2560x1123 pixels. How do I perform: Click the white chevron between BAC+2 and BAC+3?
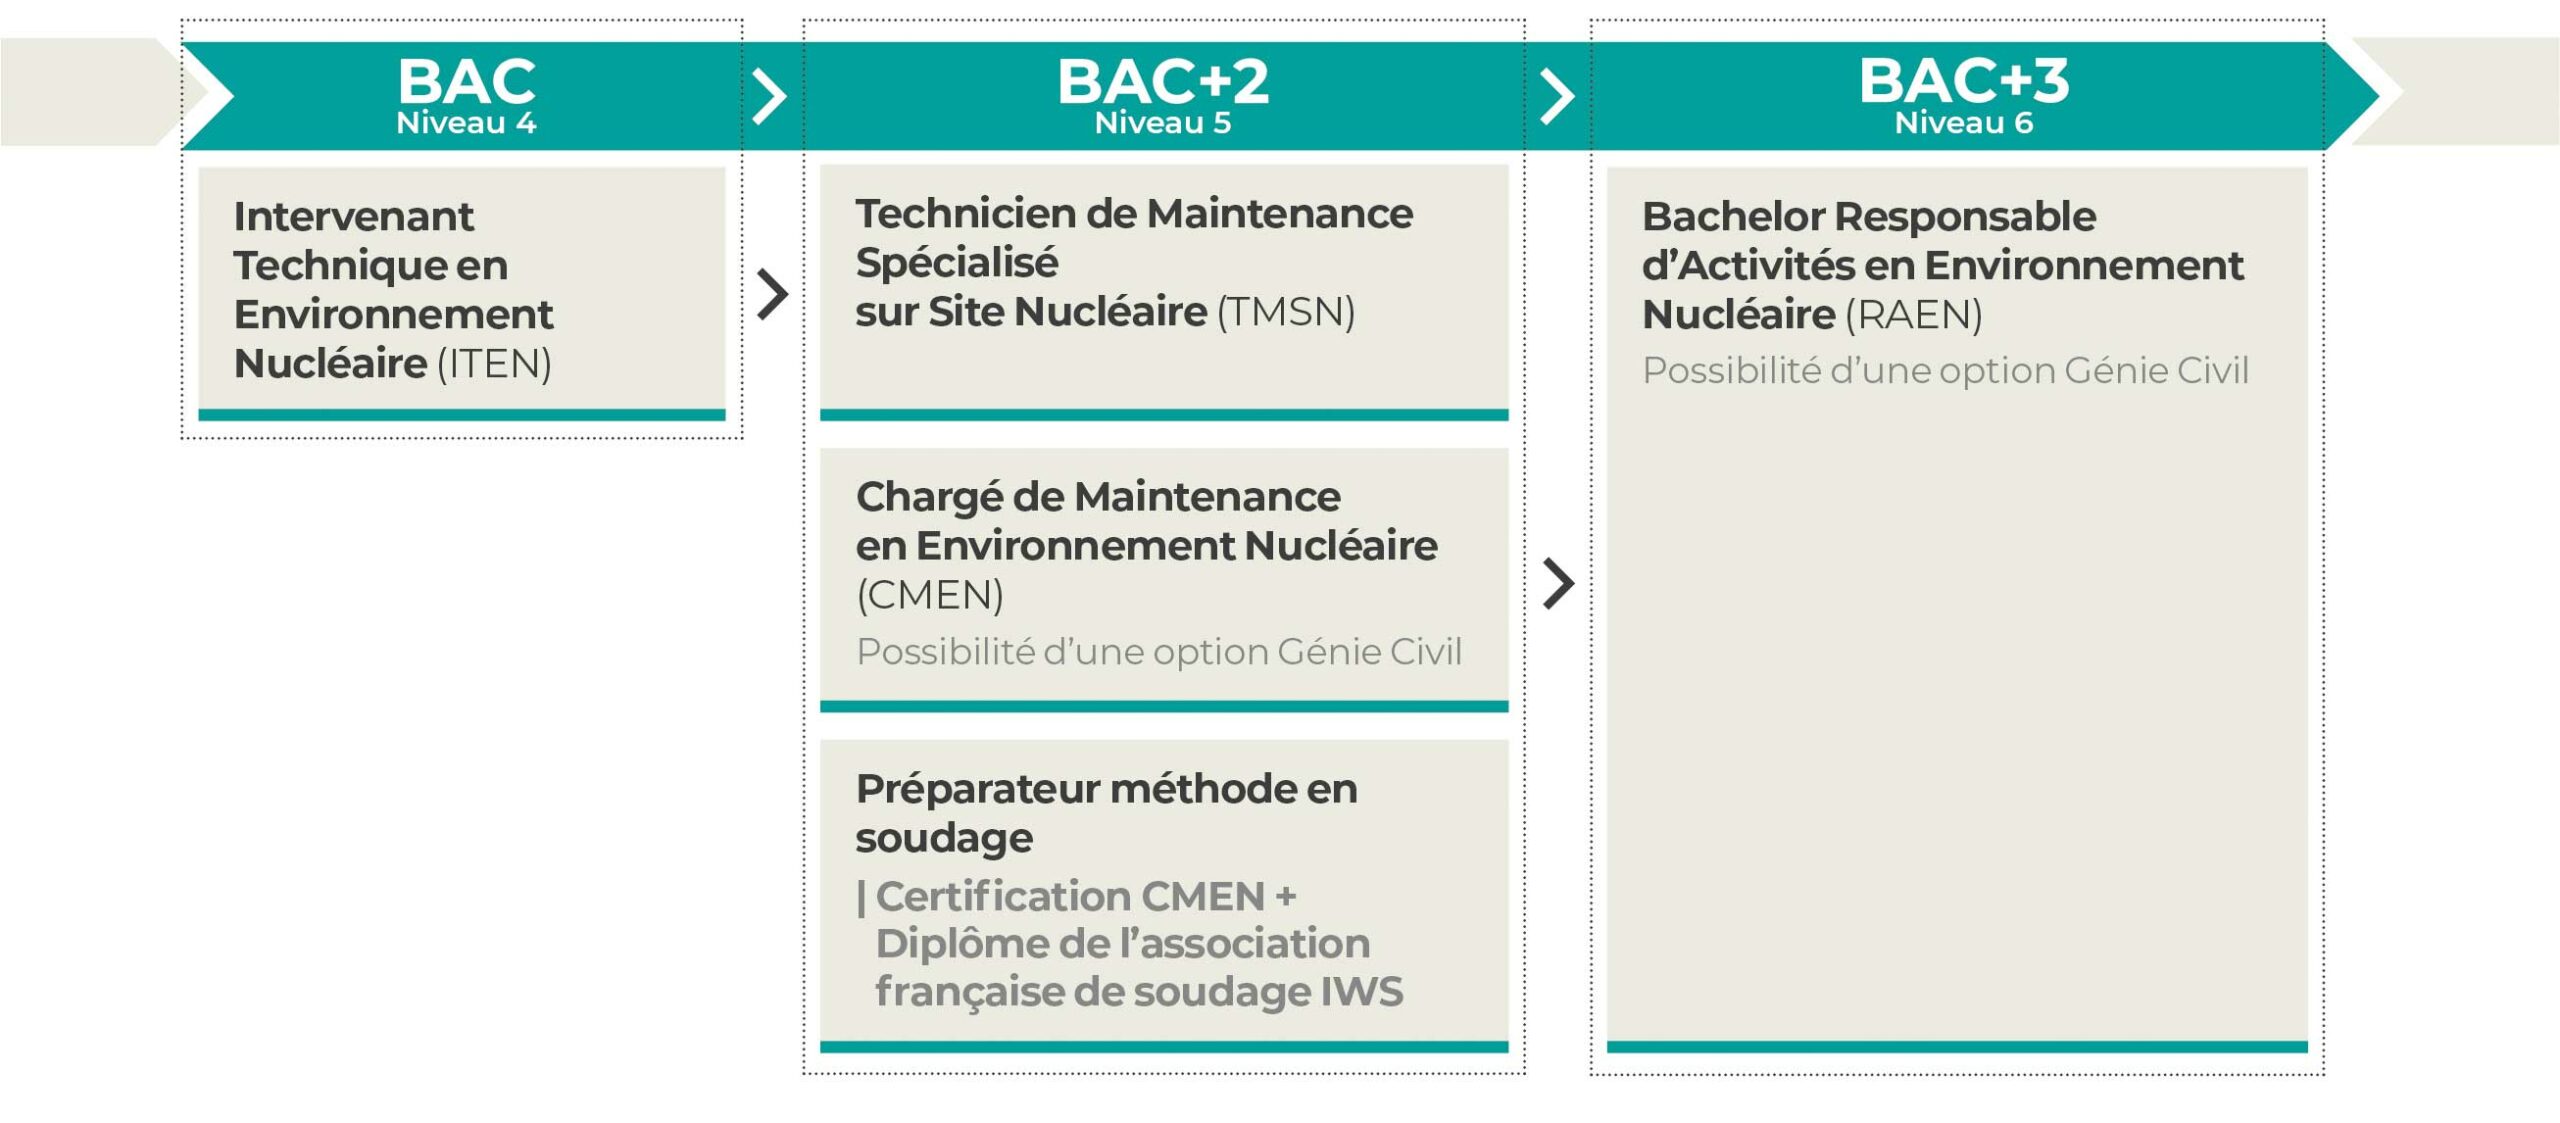pos(1557,97)
